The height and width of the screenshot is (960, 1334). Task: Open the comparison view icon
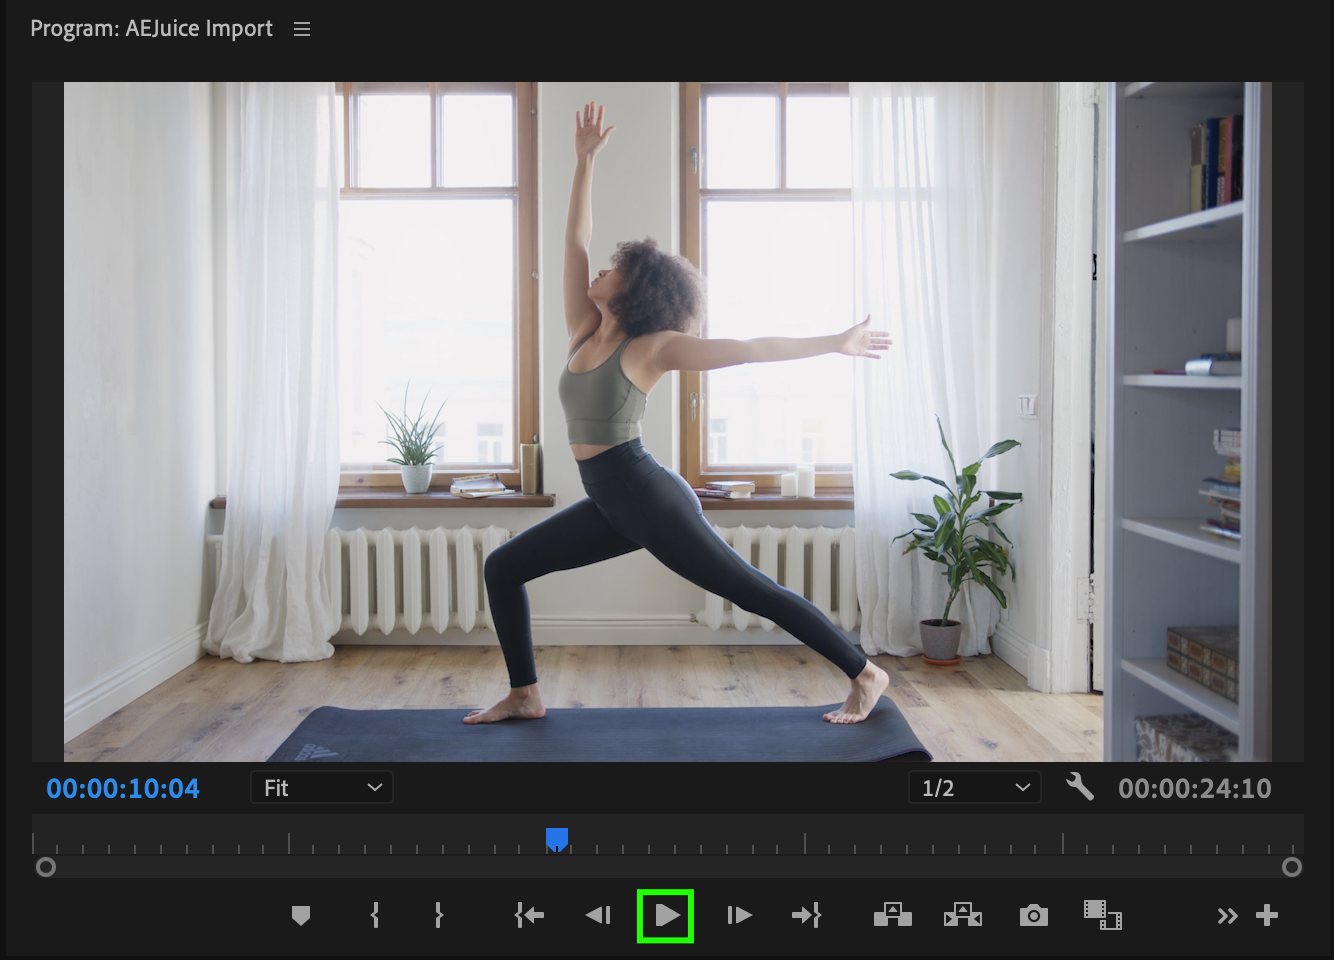tap(1102, 915)
